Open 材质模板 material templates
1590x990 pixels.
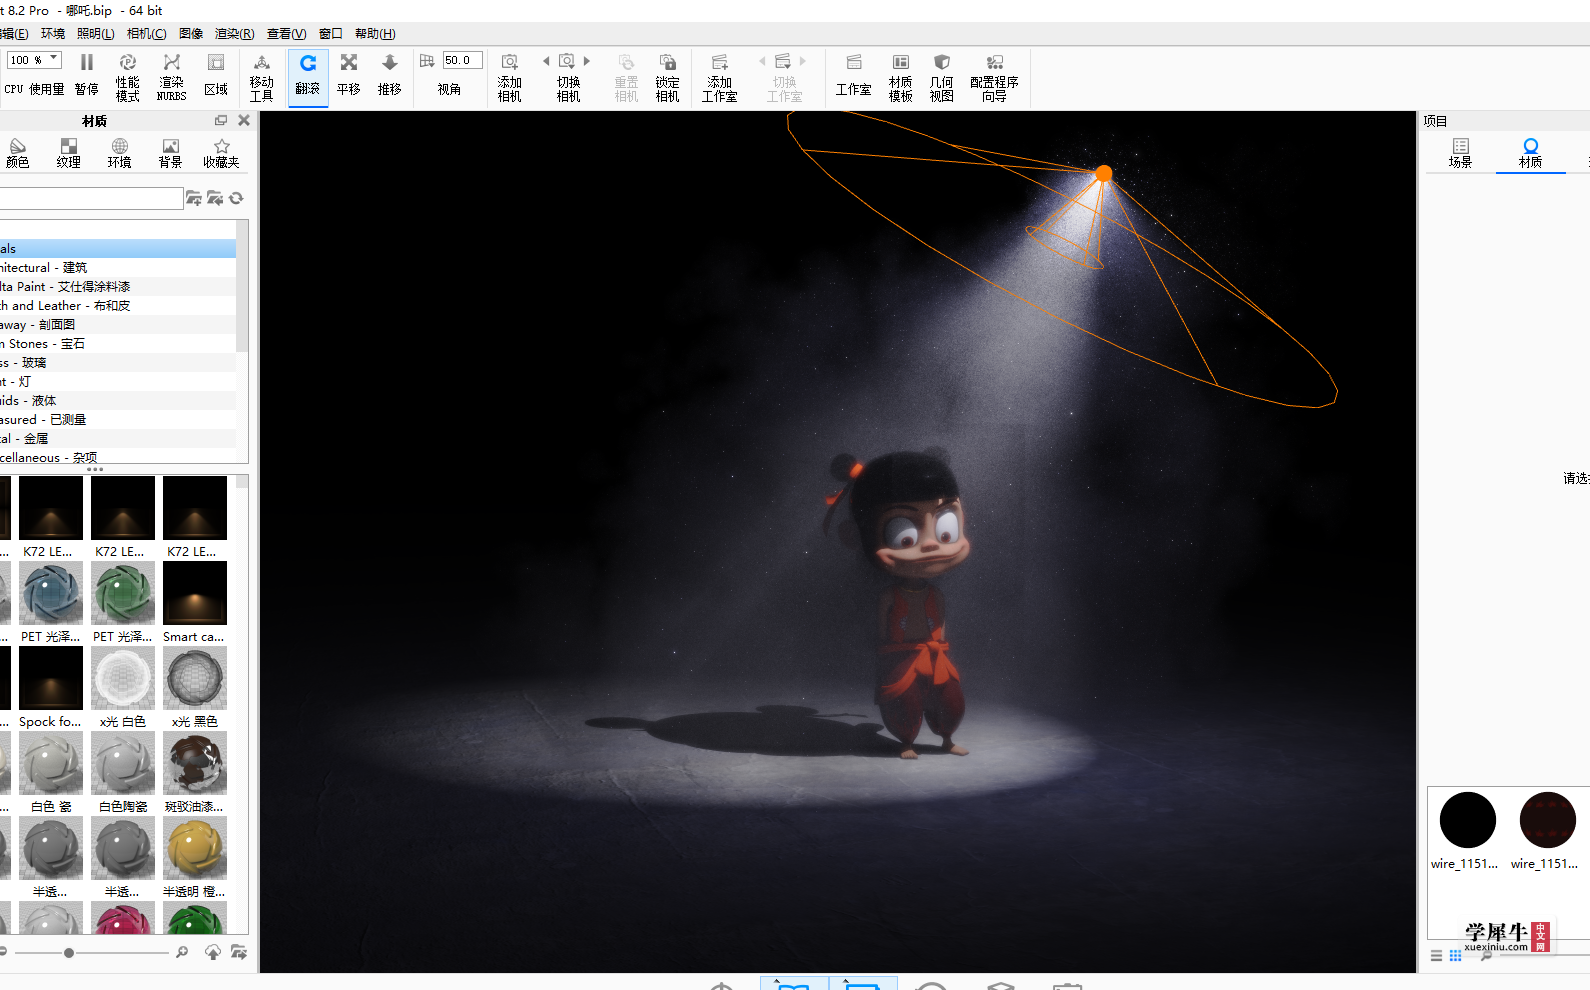901,76
